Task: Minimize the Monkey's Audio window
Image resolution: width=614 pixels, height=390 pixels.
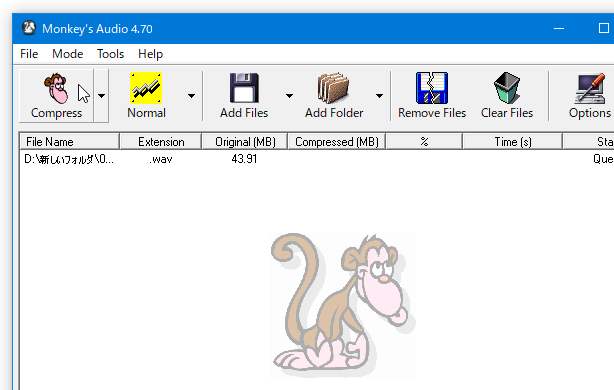Action: (559, 28)
